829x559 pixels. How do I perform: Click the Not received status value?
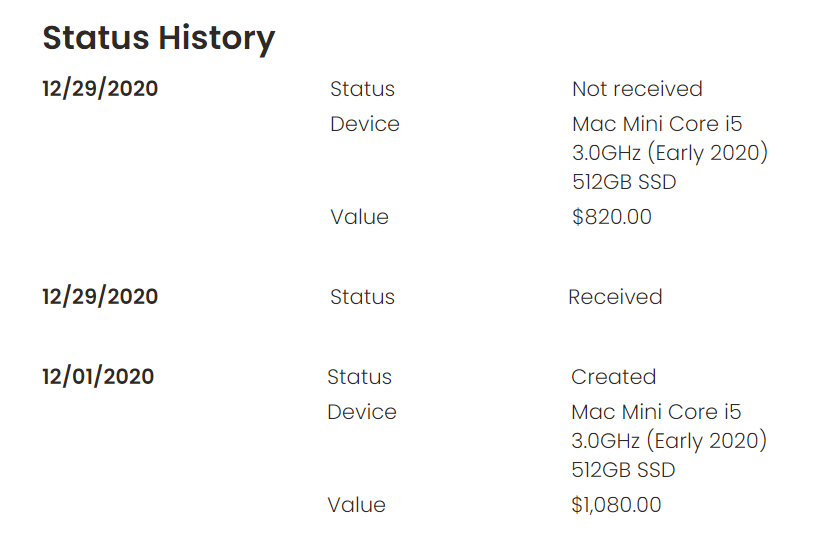pos(637,89)
